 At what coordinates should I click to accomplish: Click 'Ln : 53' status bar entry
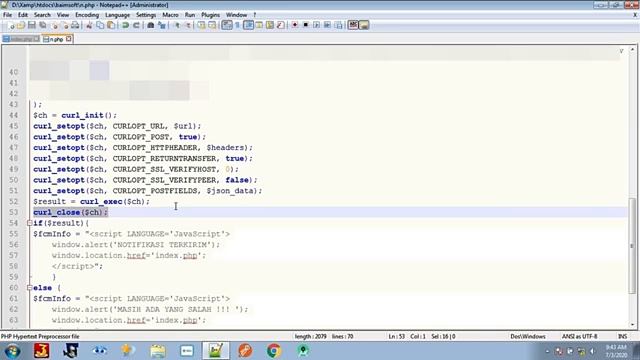(396, 336)
